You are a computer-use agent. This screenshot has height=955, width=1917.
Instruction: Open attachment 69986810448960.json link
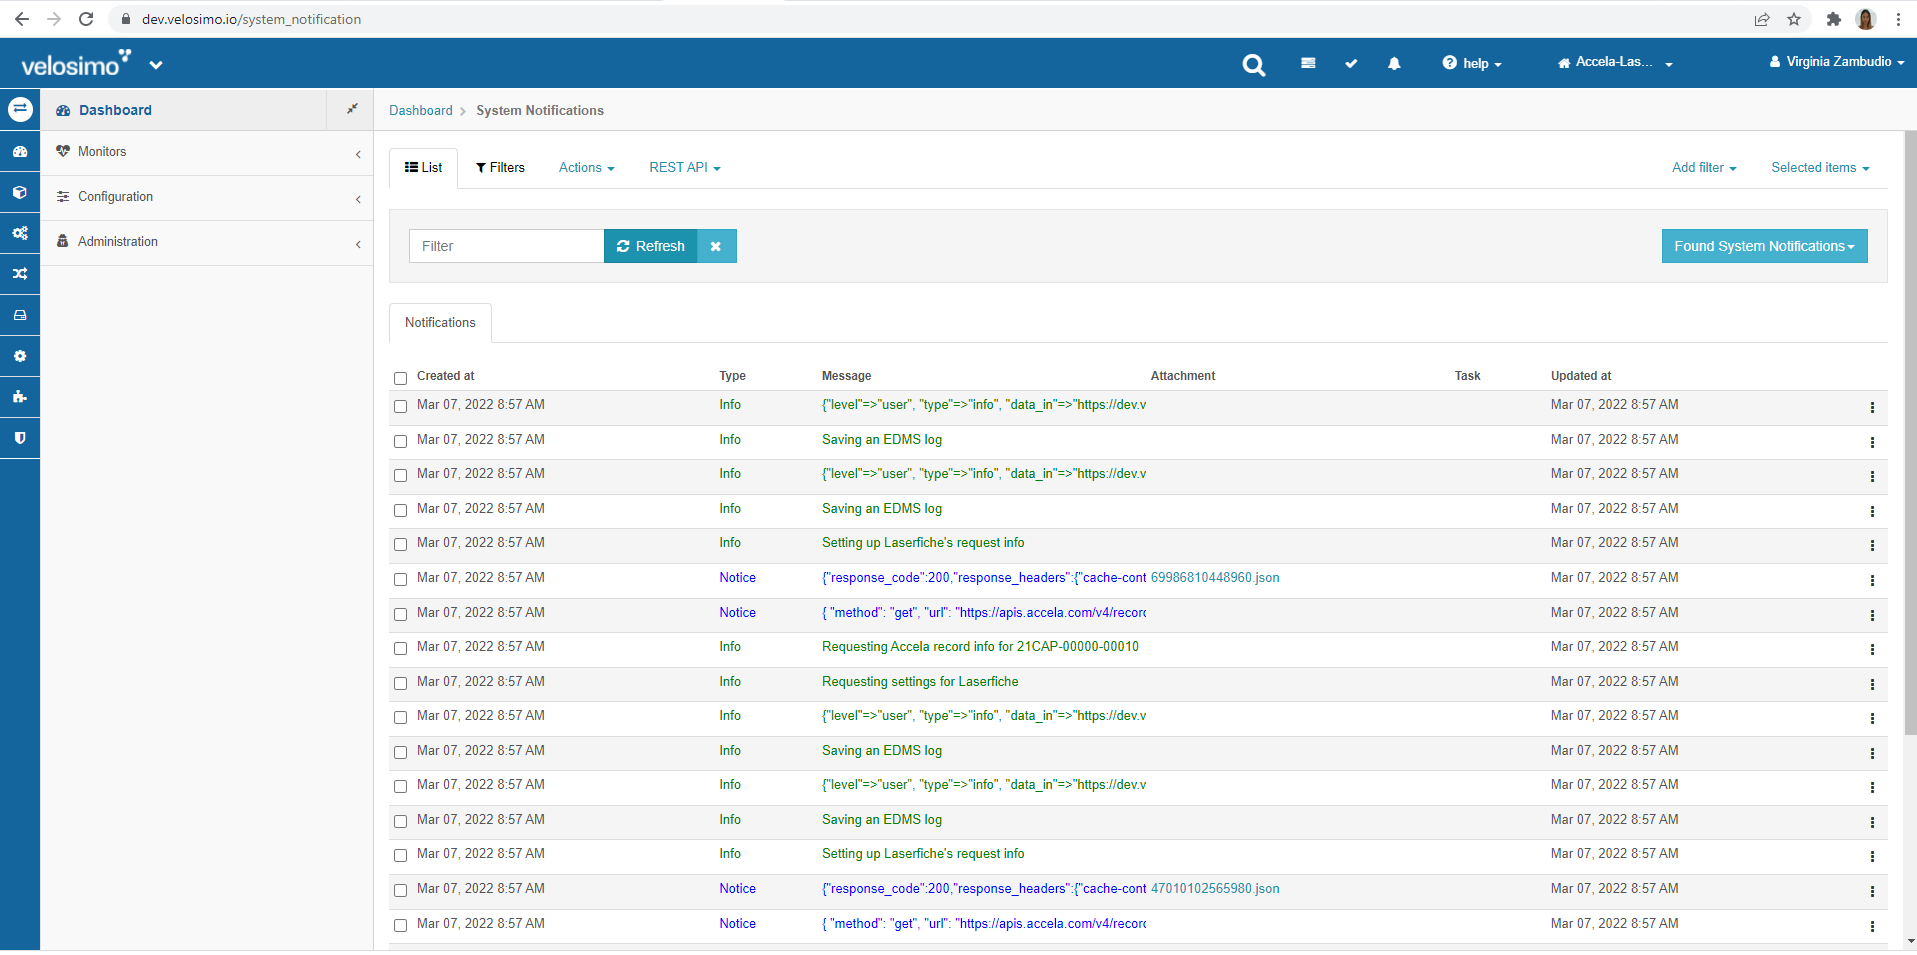[x=1214, y=578]
